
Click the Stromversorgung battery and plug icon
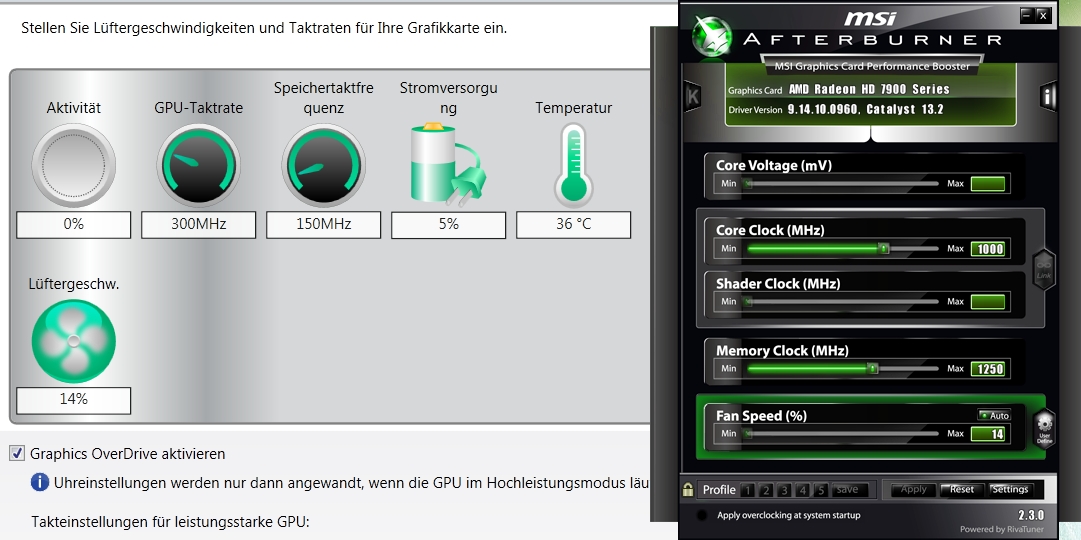click(x=448, y=164)
